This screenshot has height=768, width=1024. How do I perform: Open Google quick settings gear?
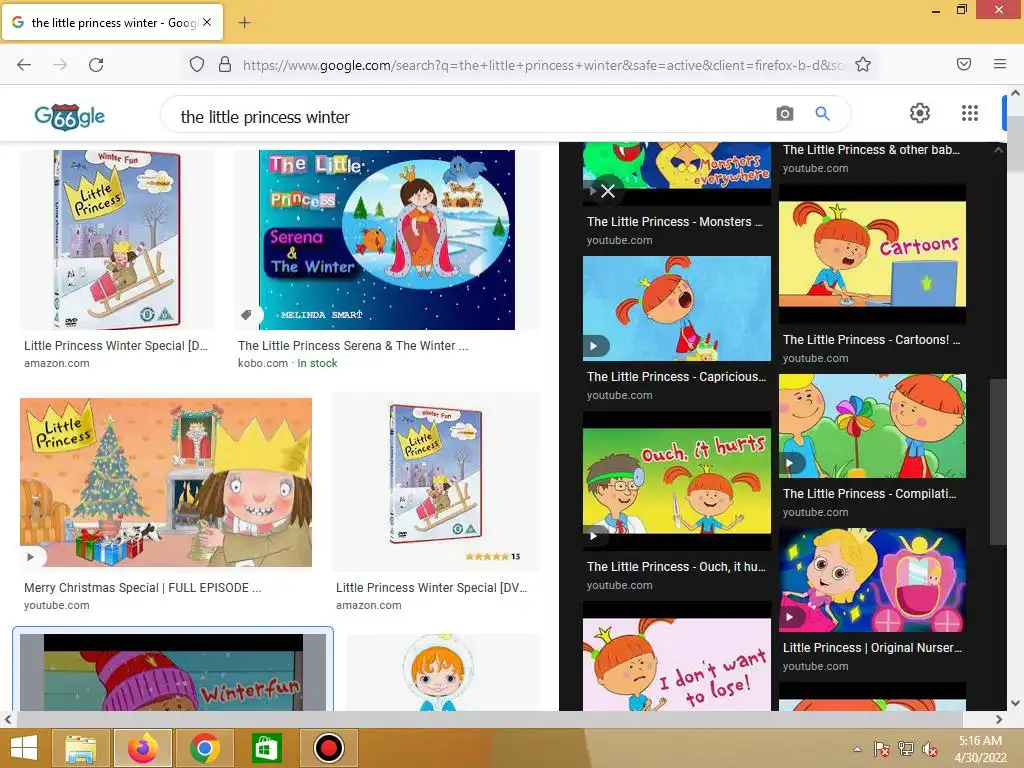920,113
